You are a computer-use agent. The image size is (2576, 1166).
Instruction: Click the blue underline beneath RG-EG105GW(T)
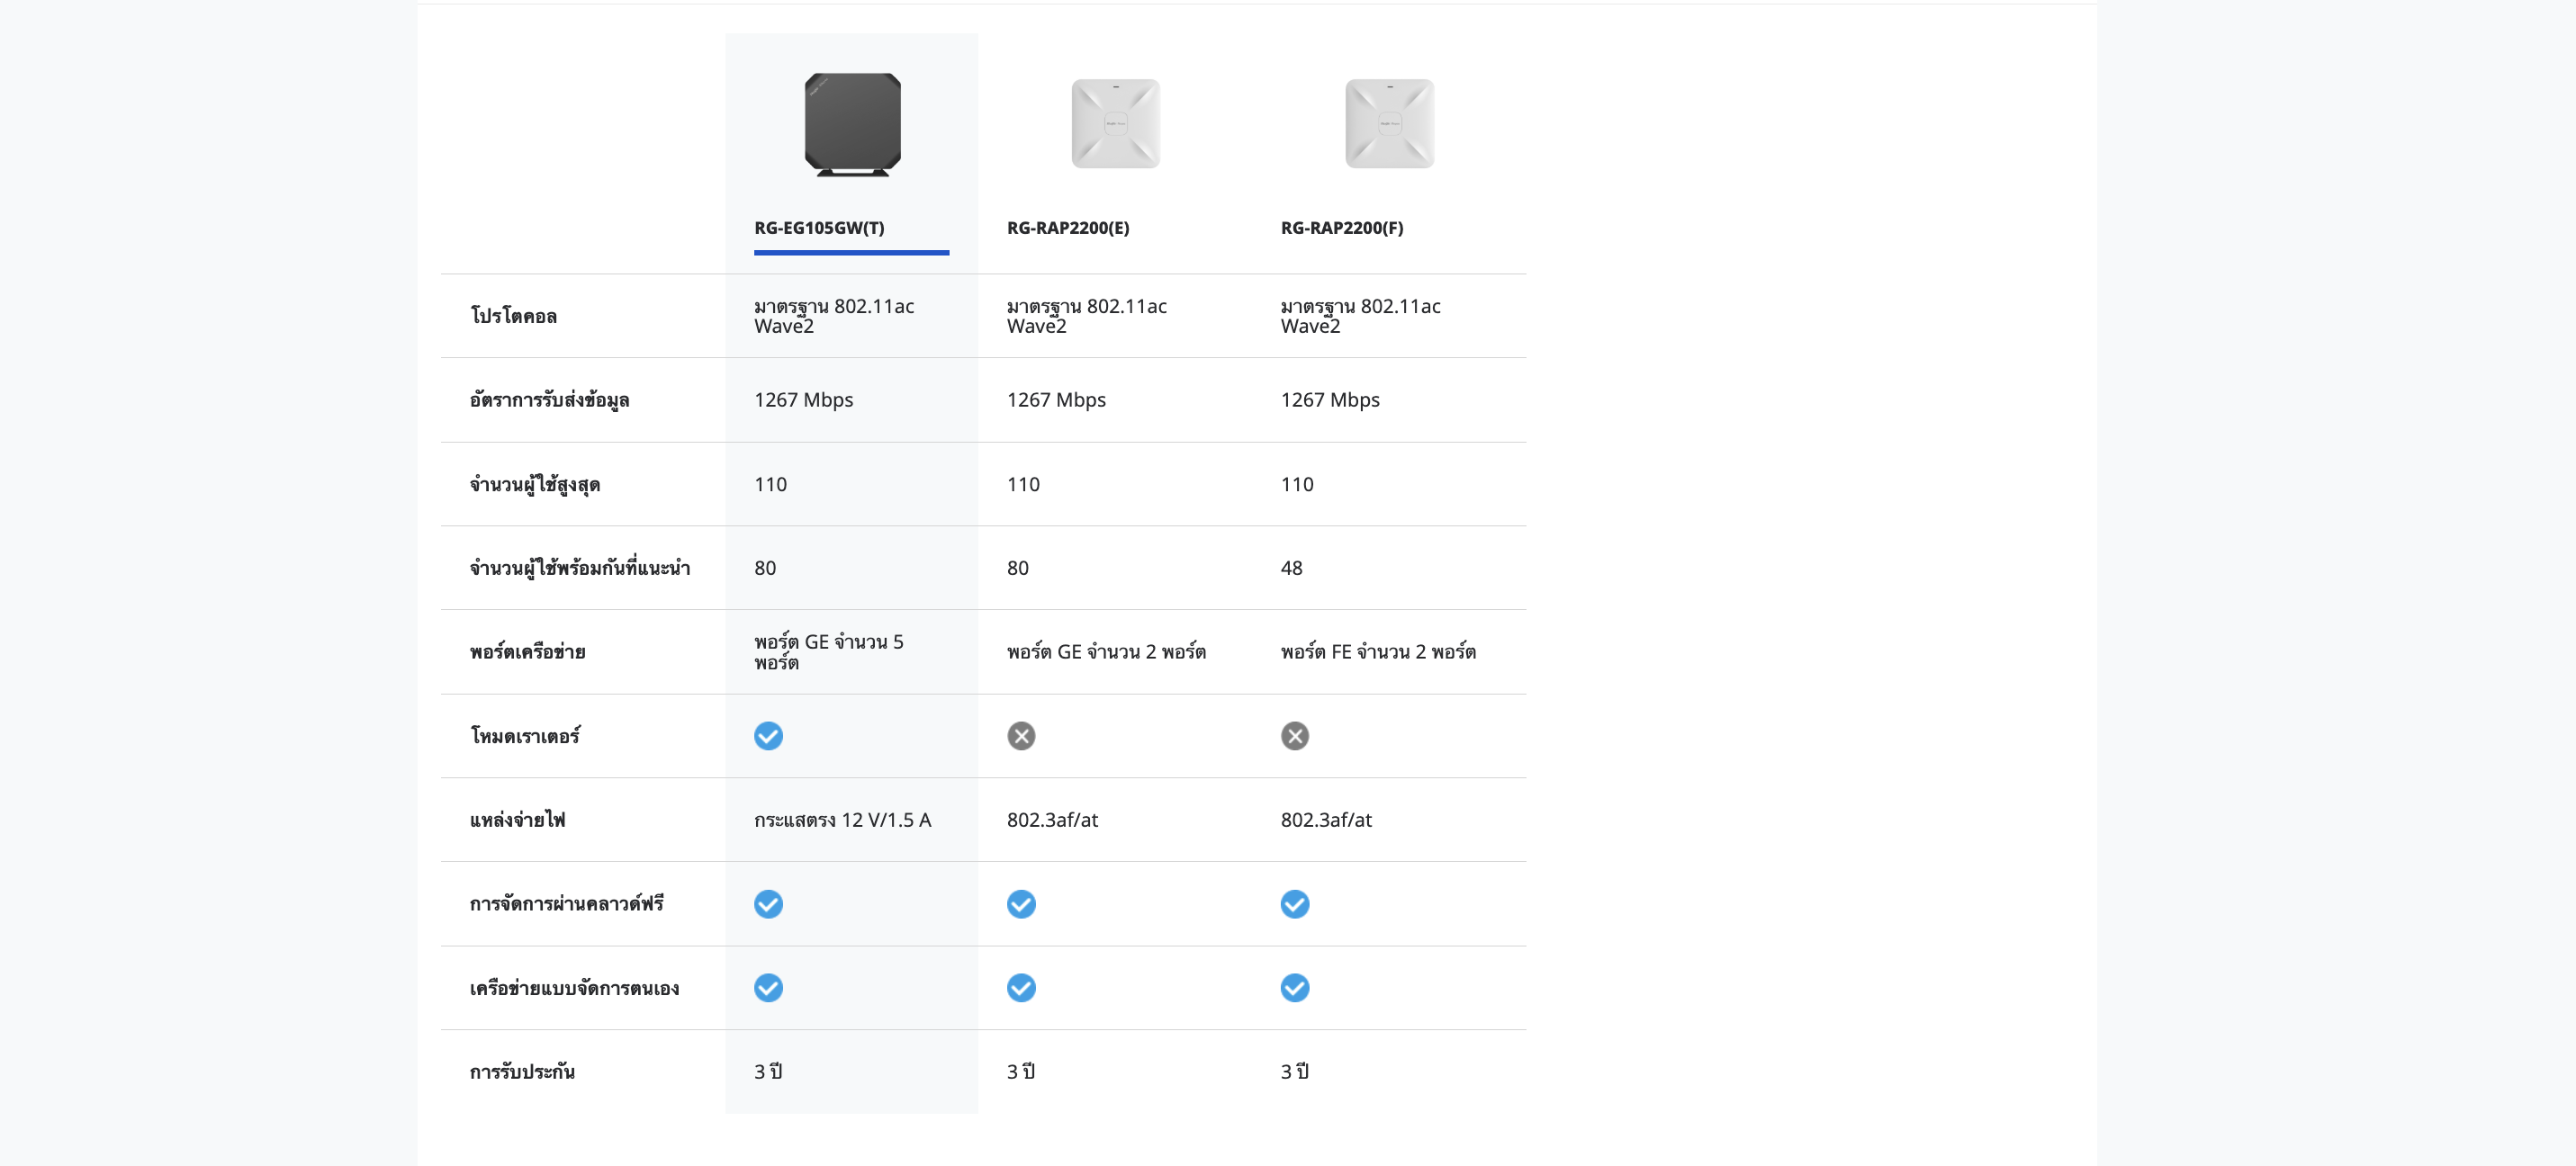851,253
